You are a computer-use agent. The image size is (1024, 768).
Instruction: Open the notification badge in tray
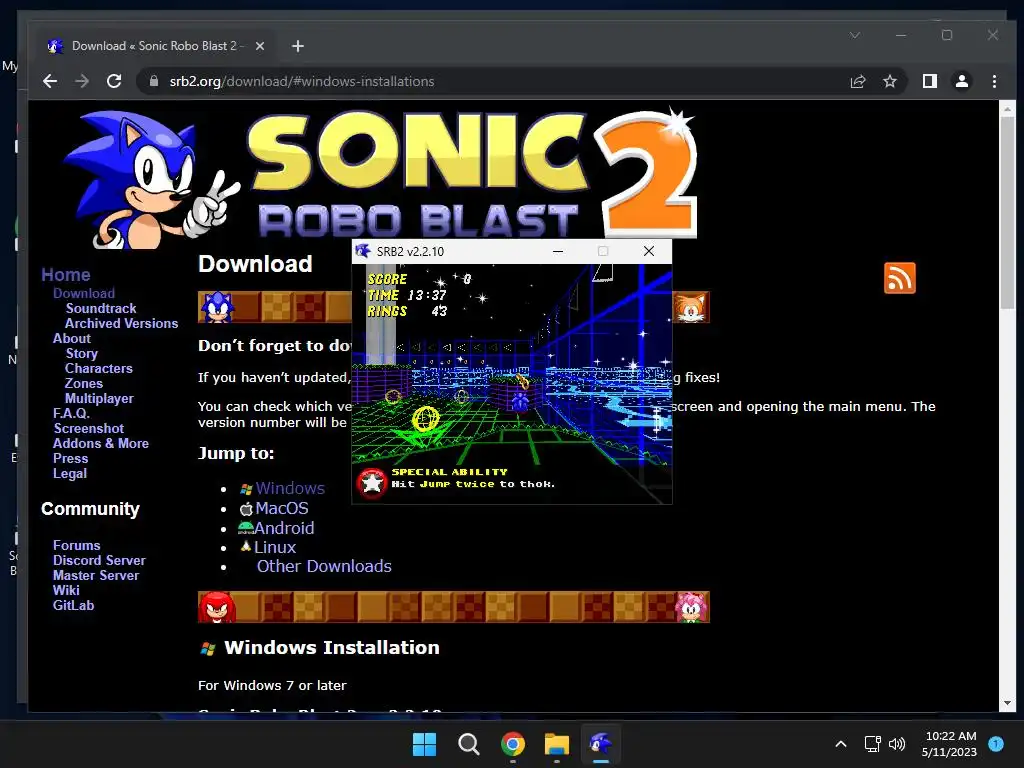click(x=996, y=744)
